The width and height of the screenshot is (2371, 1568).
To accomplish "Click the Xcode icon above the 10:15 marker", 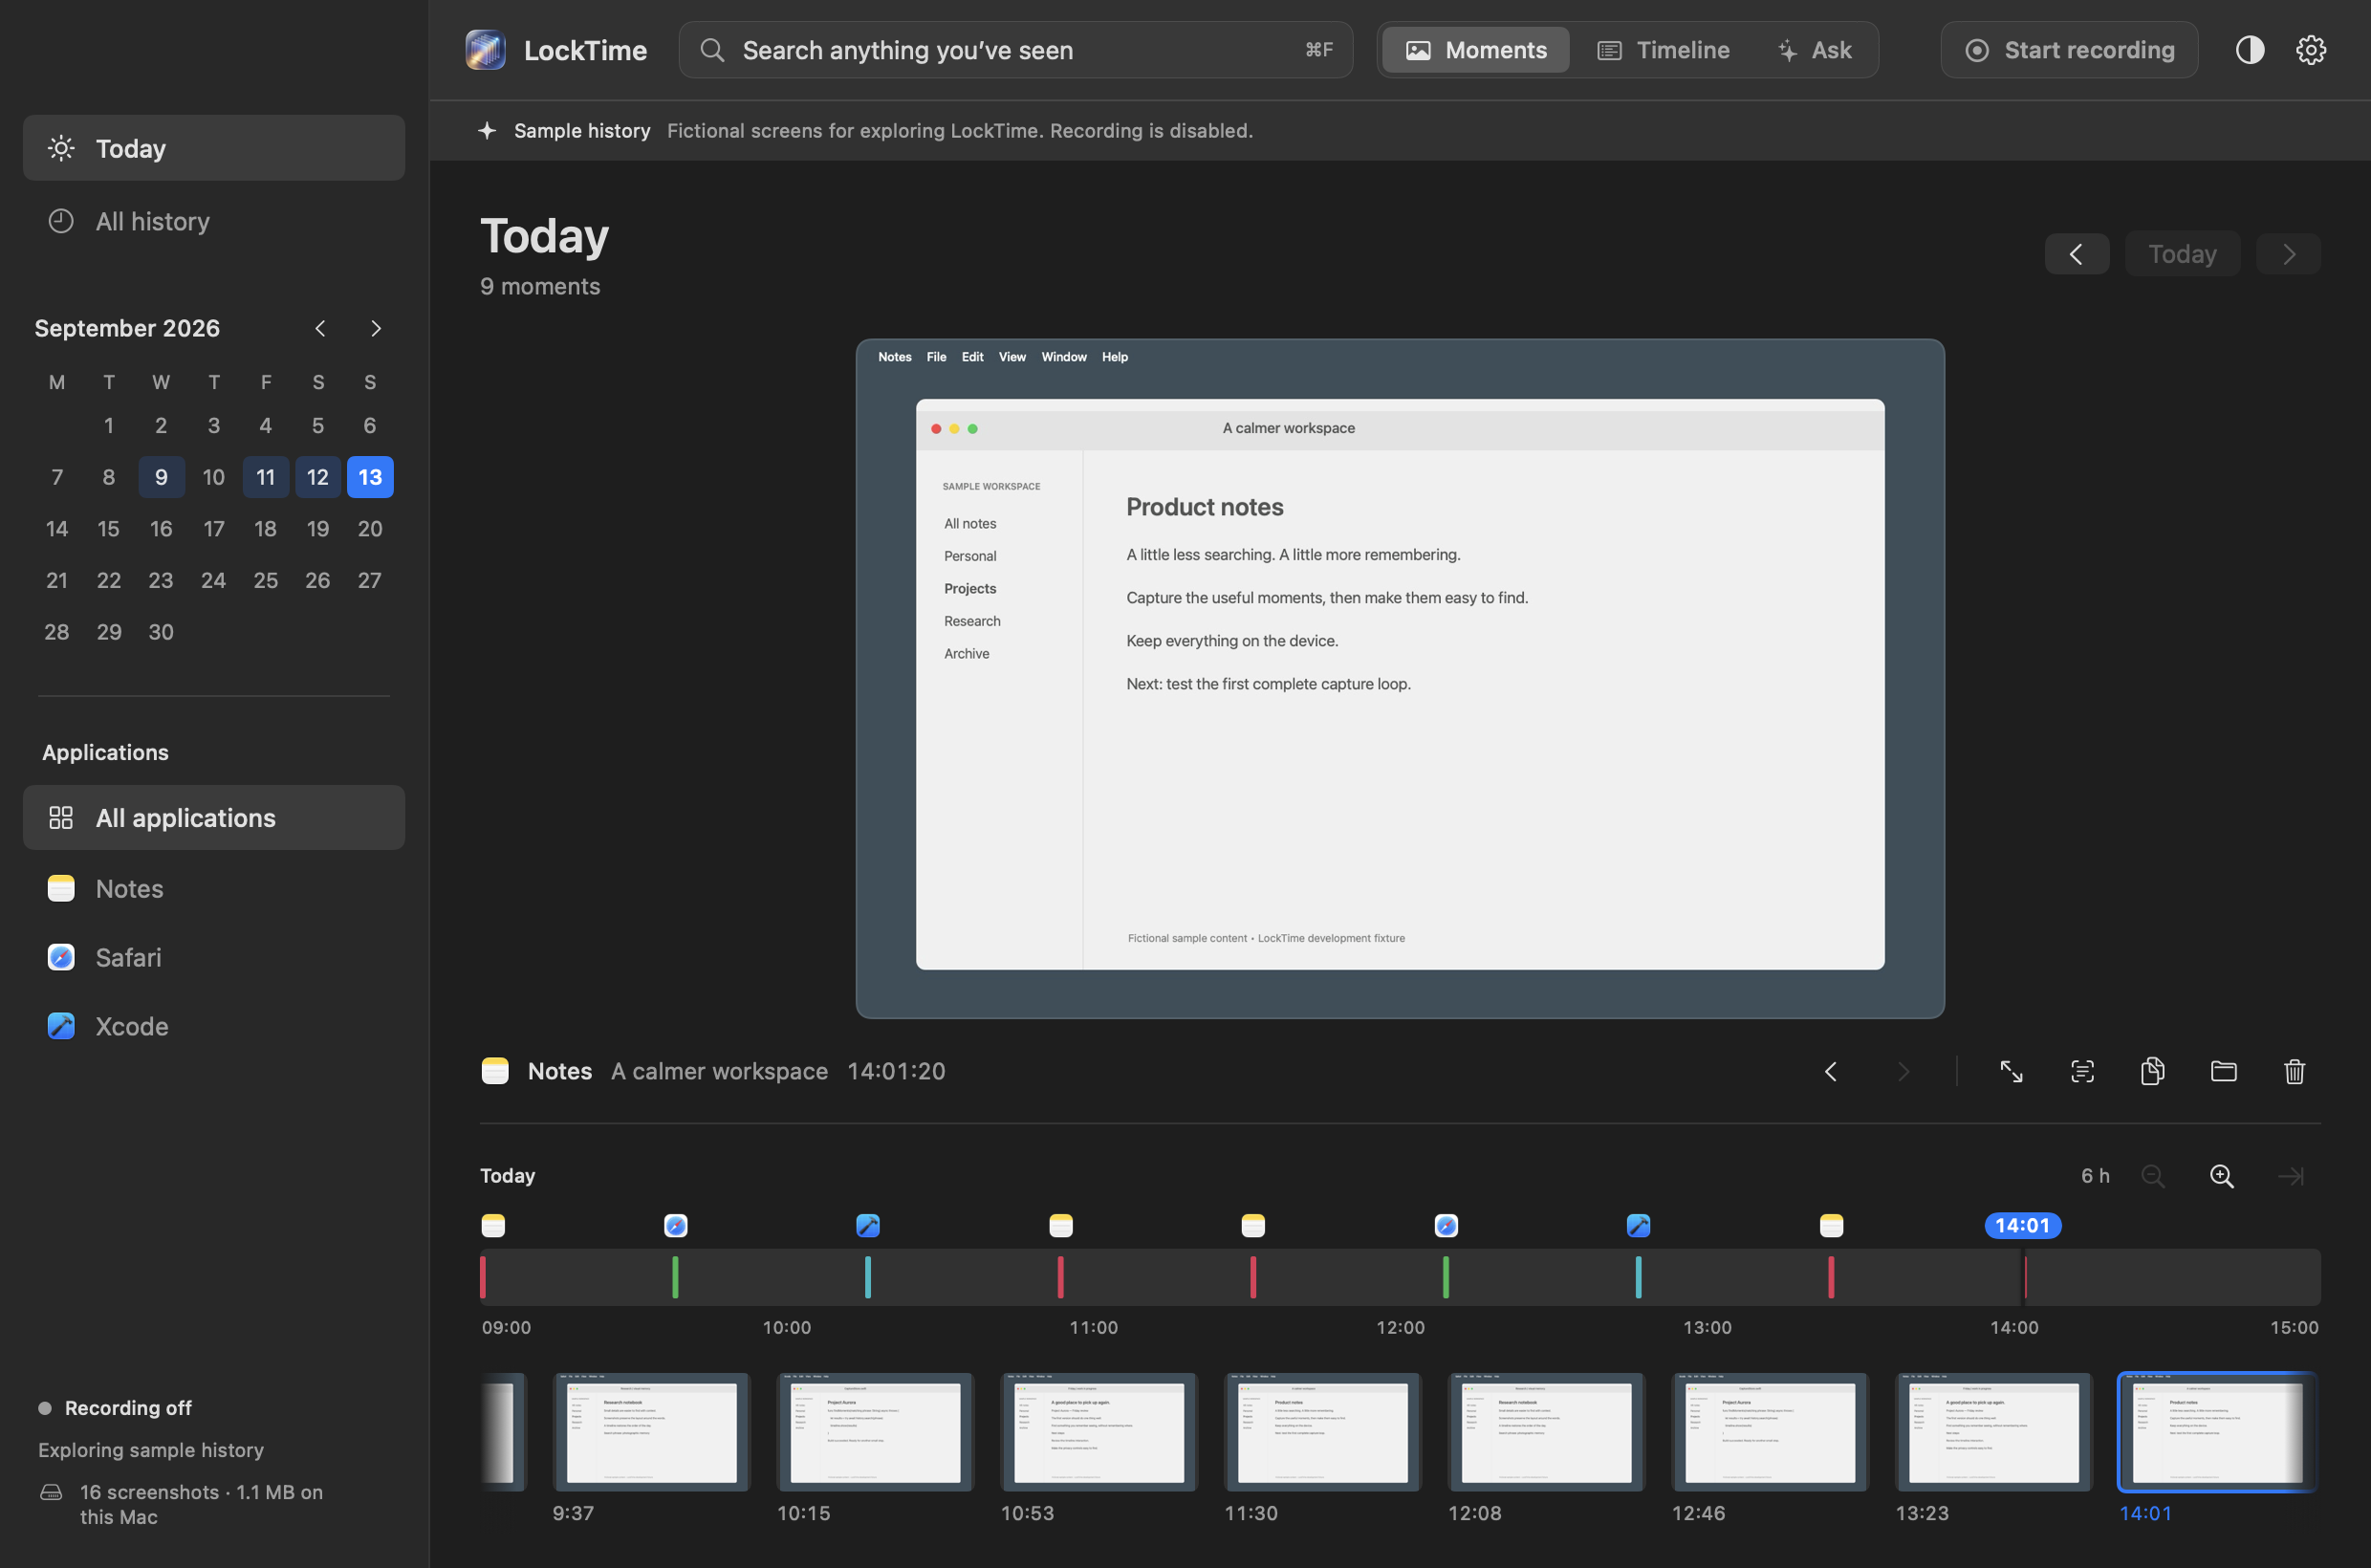I will tap(868, 1226).
